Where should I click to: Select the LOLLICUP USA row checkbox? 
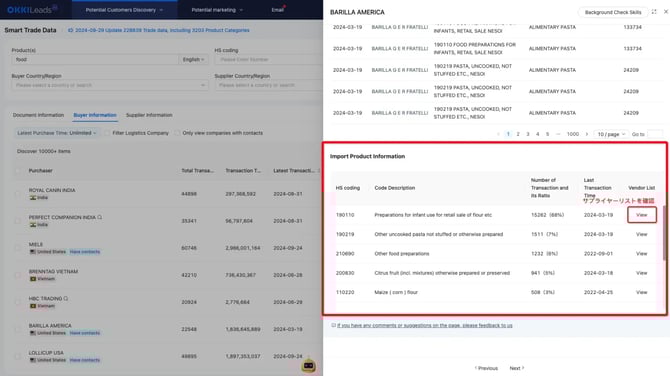18,356
